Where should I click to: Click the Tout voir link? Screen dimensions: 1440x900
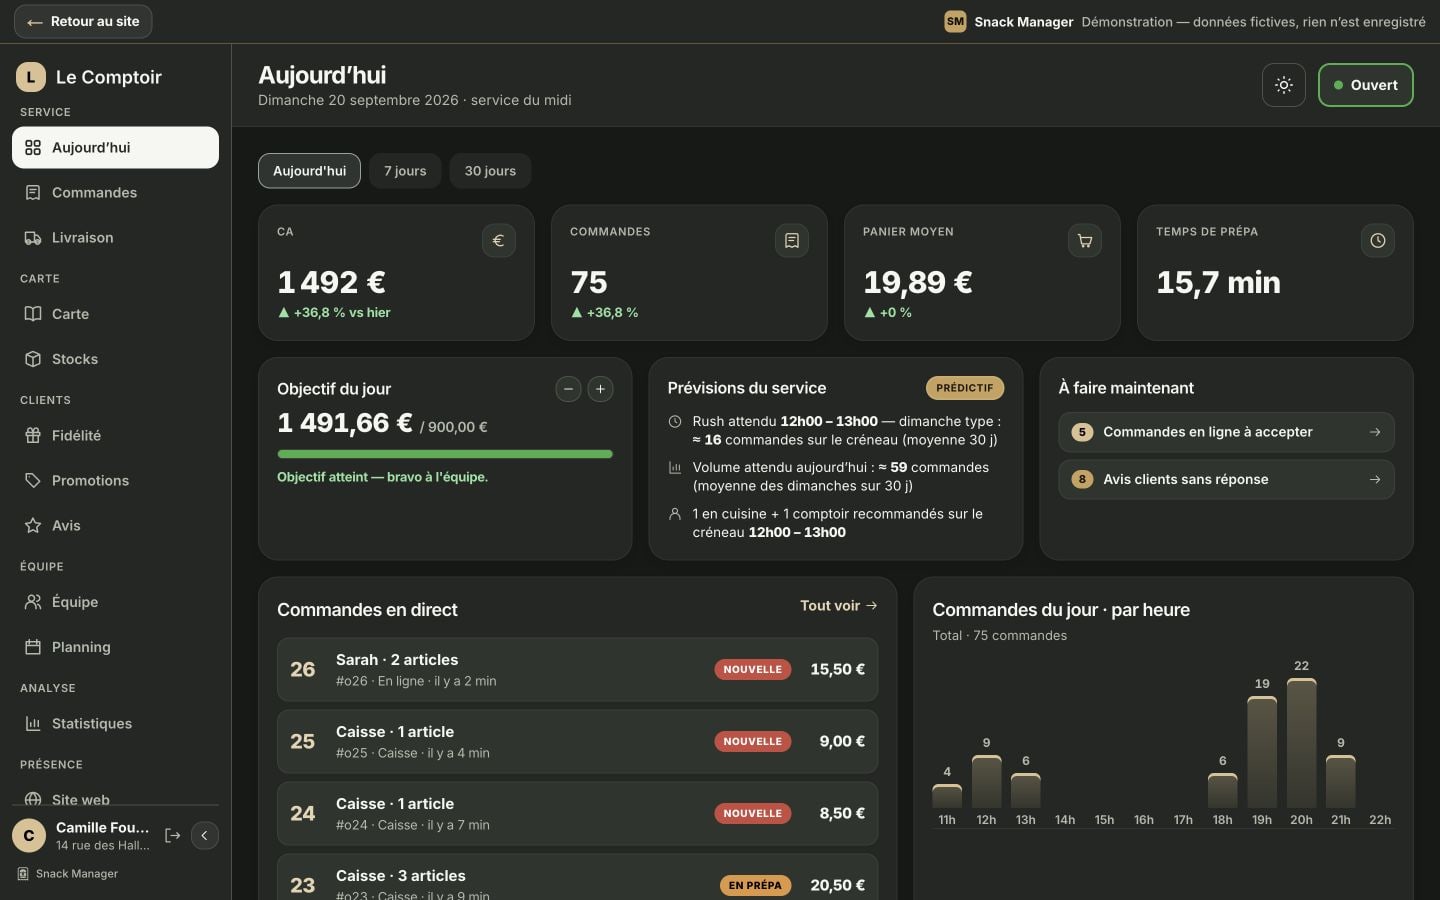[838, 606]
